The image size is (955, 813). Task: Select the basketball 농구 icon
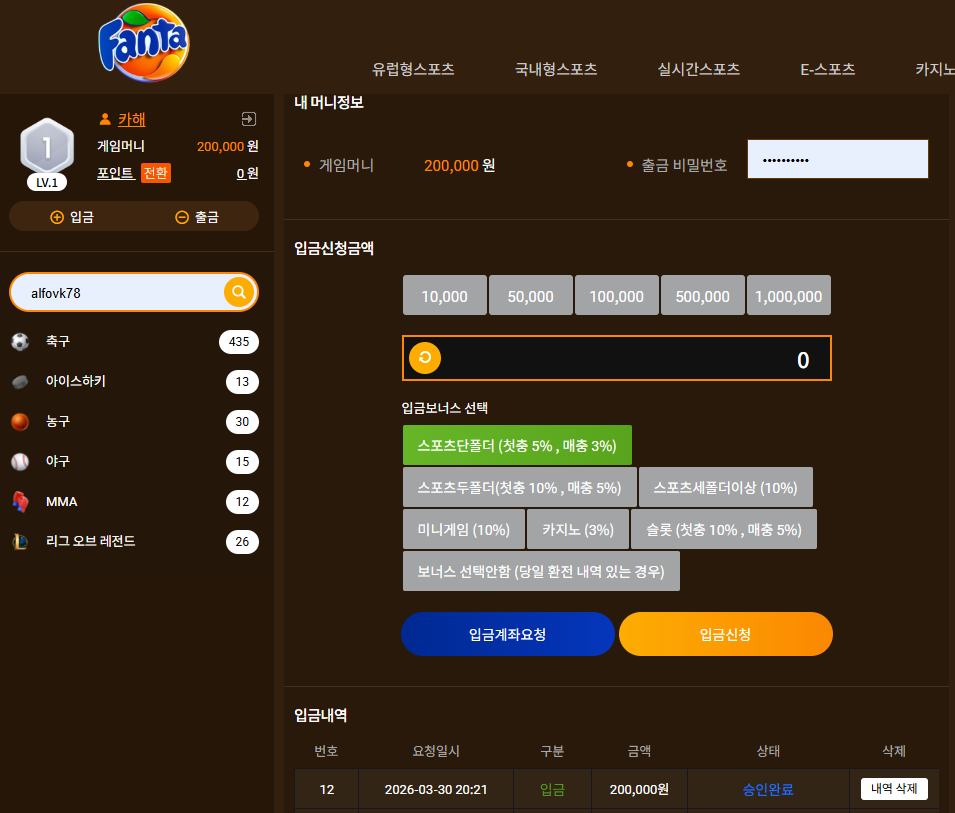[x=20, y=421]
